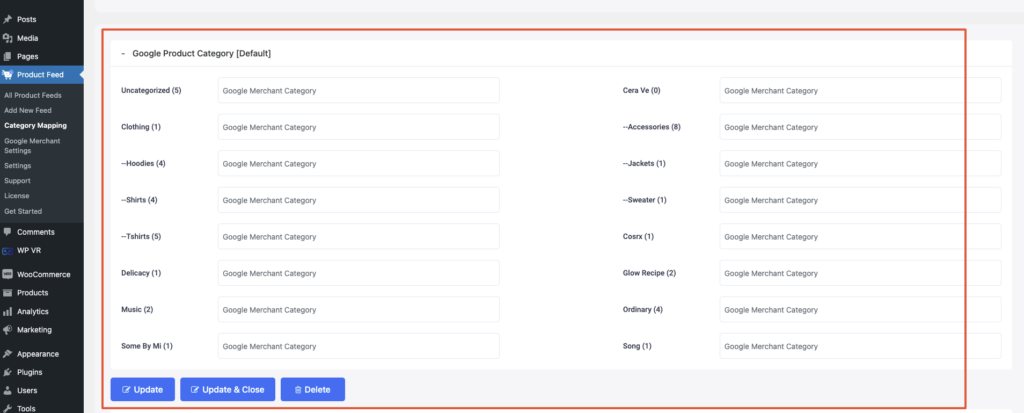The height and width of the screenshot is (413, 1024).
Task: Click the --Accessories (8) label
Action: (x=652, y=127)
